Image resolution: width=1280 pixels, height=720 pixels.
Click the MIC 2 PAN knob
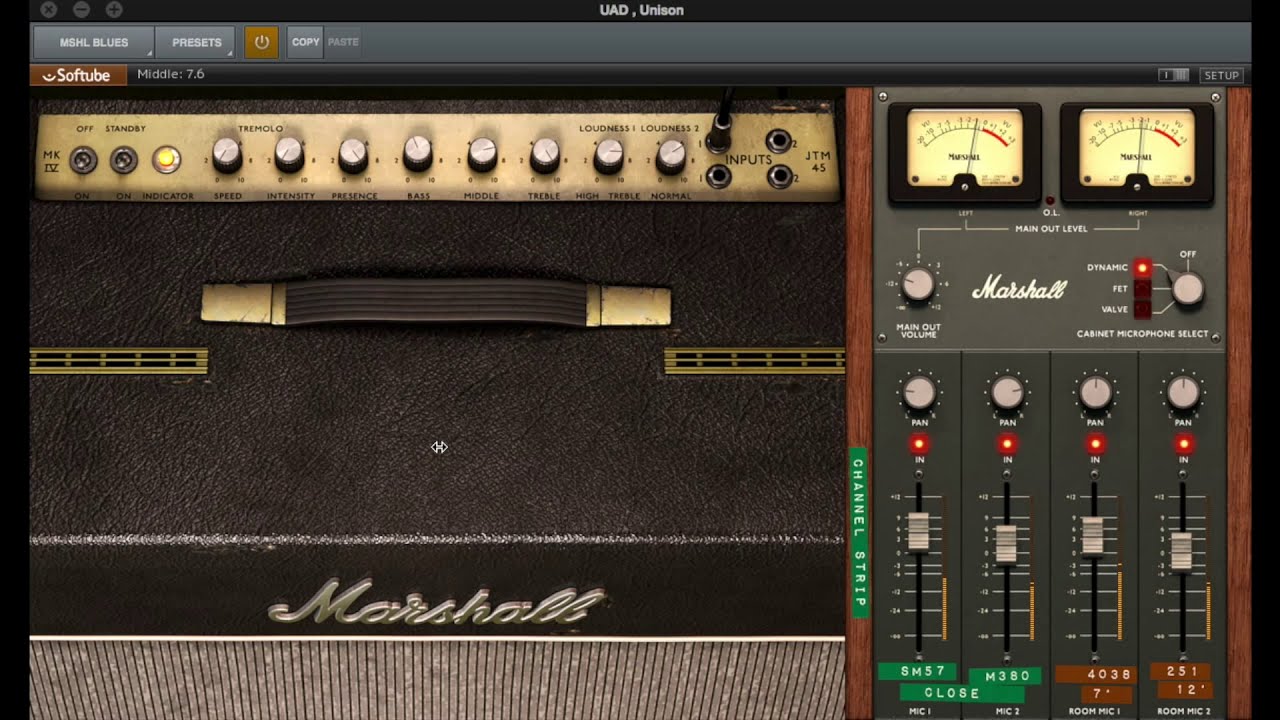point(1007,393)
